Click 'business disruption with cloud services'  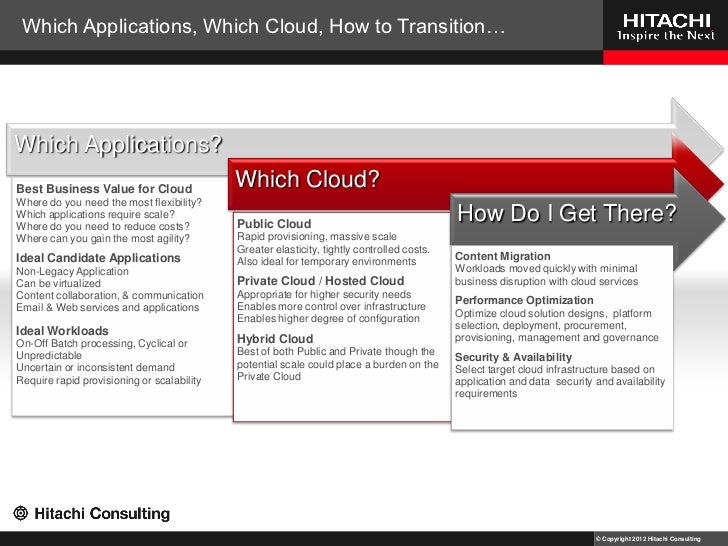pyautogui.click(x=546, y=281)
